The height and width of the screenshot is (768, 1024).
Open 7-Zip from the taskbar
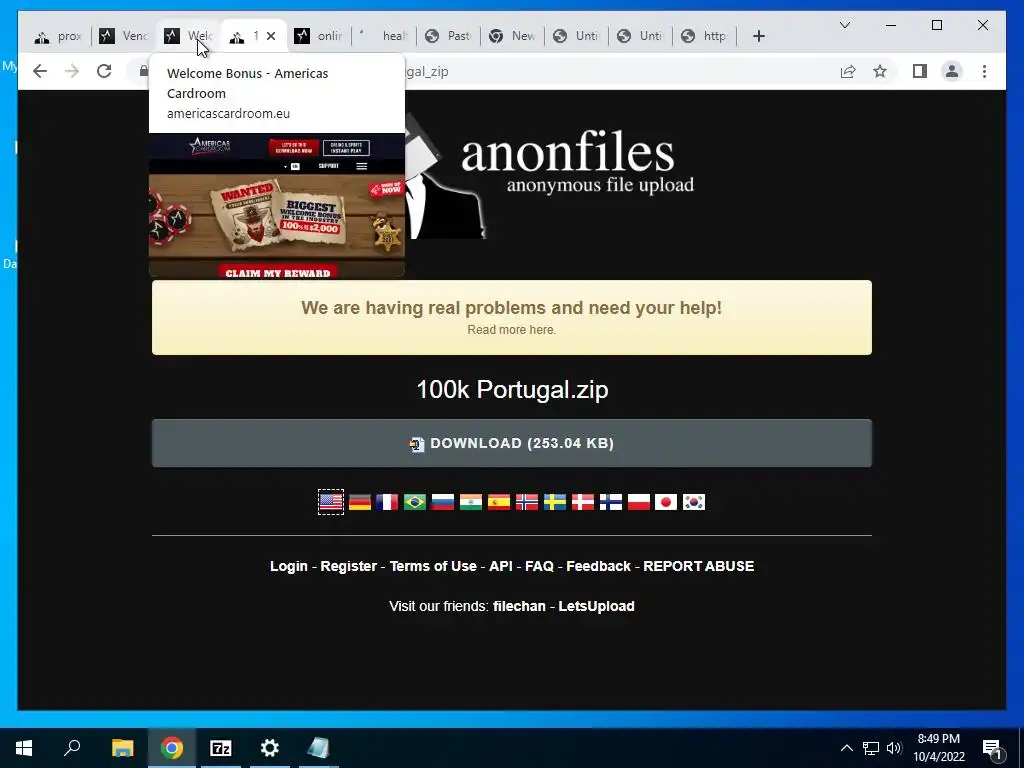[x=221, y=748]
